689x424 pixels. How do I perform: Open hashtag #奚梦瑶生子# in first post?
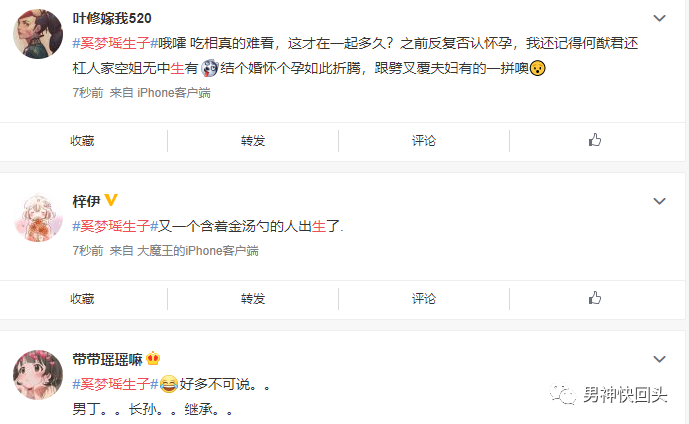tap(115, 43)
